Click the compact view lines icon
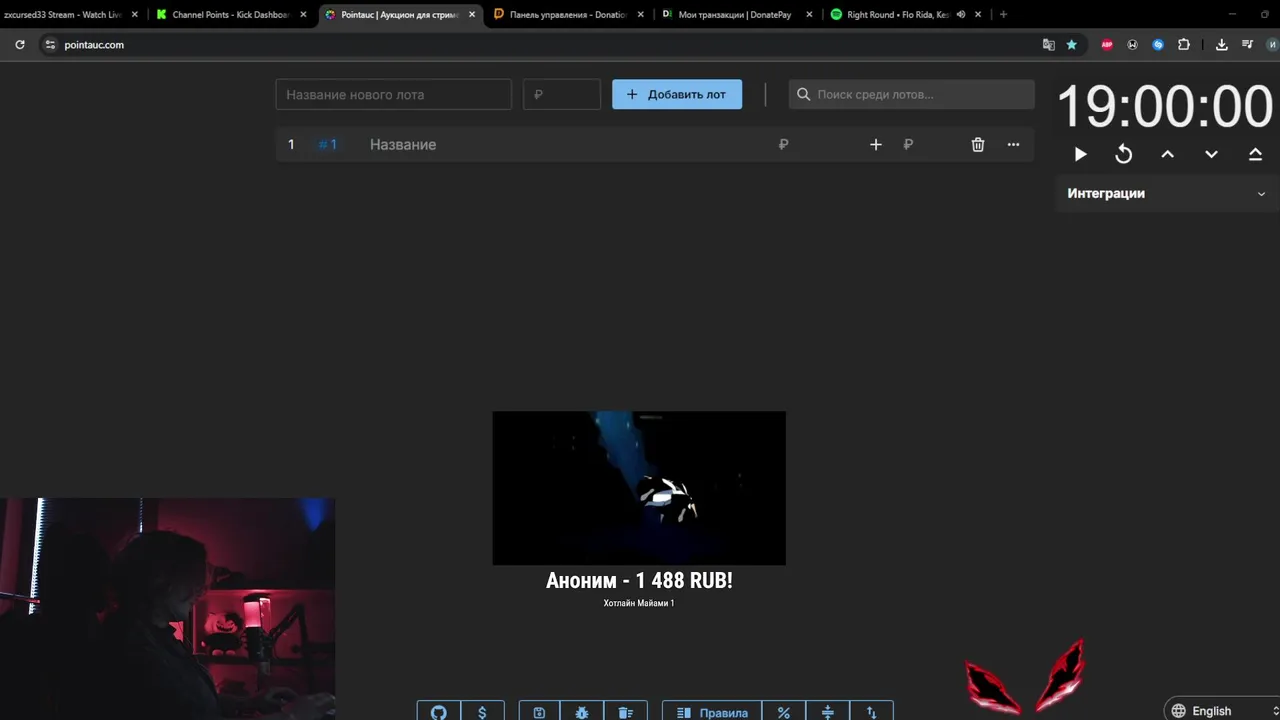Screen dimensions: 1280x720 tap(827, 712)
